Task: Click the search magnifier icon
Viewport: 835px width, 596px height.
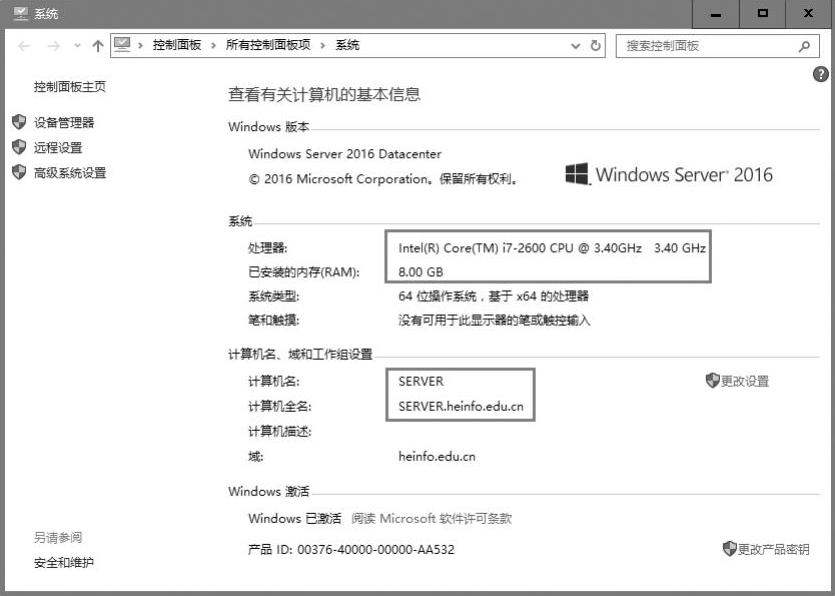Action: tap(804, 46)
